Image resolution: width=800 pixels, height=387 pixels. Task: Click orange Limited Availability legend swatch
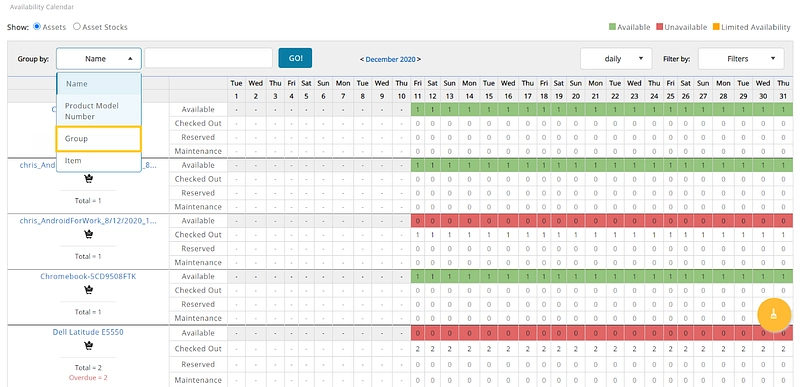click(x=716, y=27)
